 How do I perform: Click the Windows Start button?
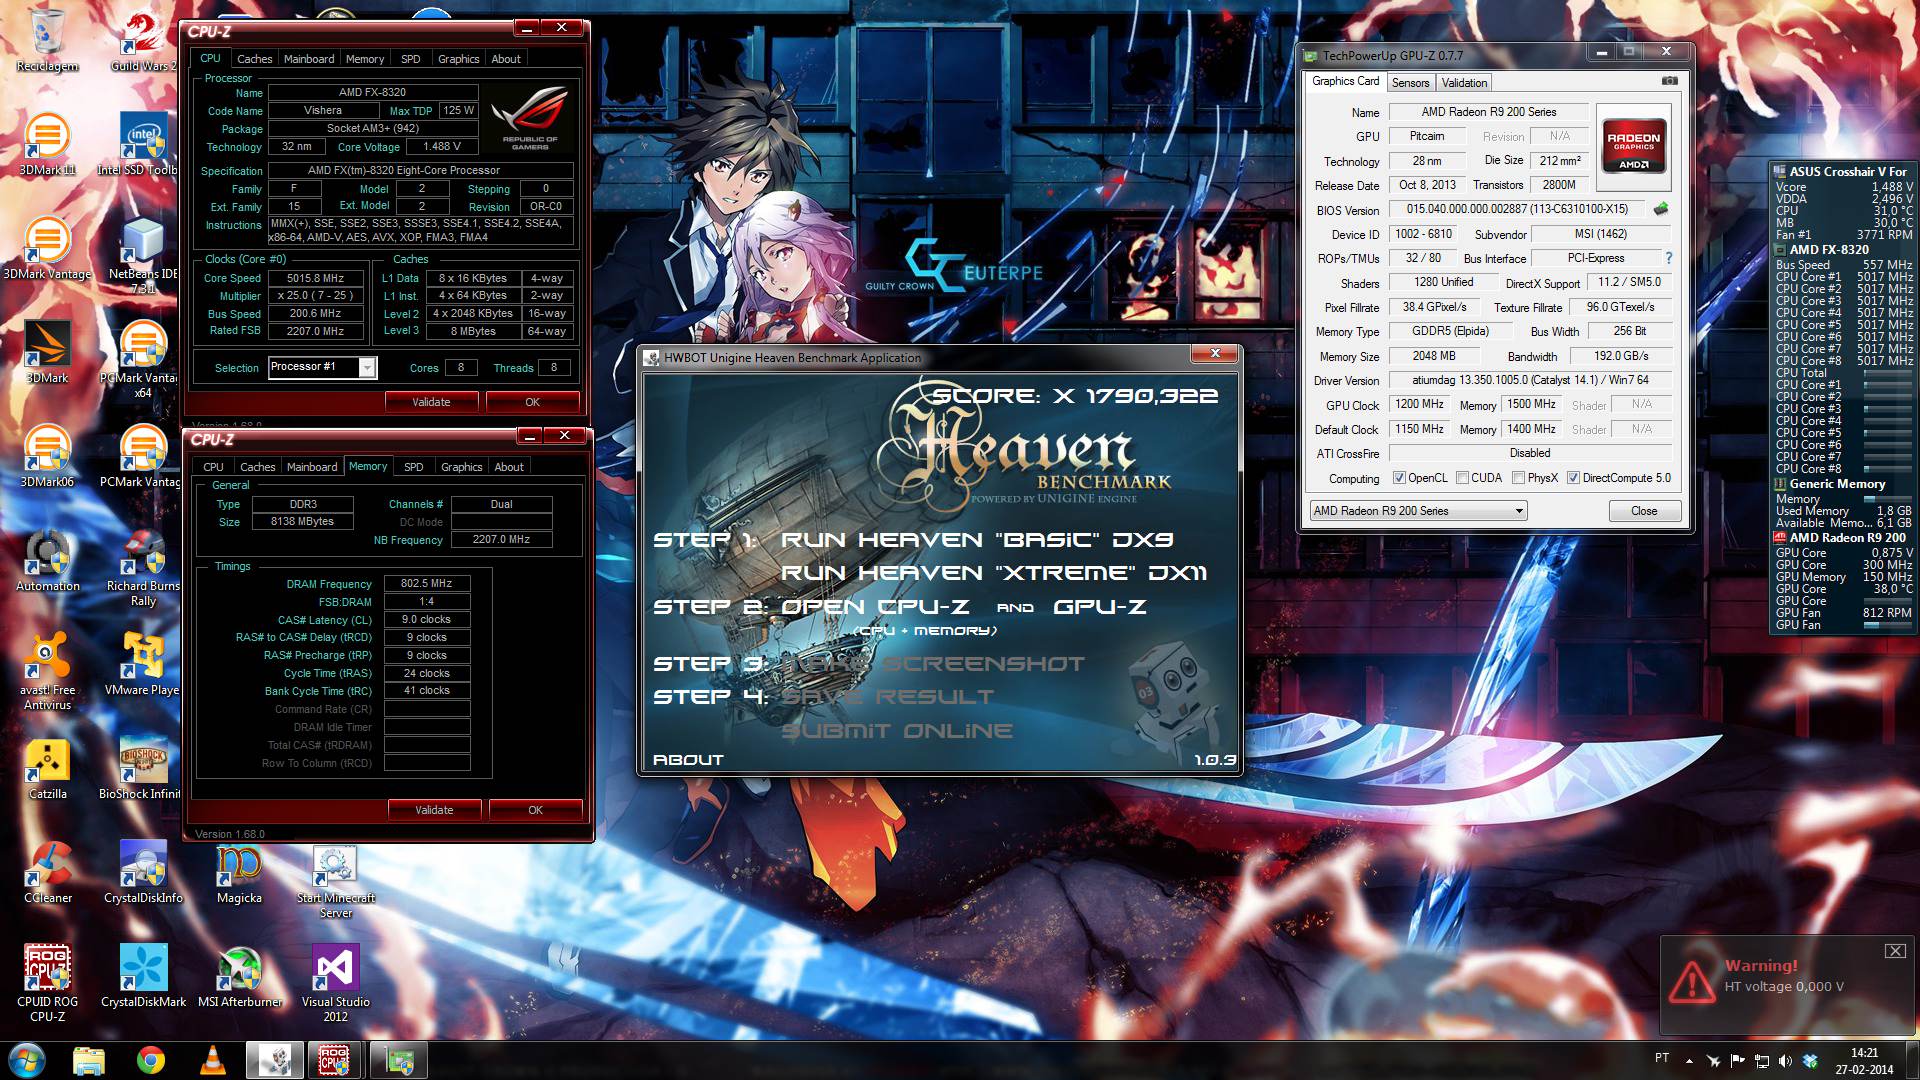tap(27, 1060)
